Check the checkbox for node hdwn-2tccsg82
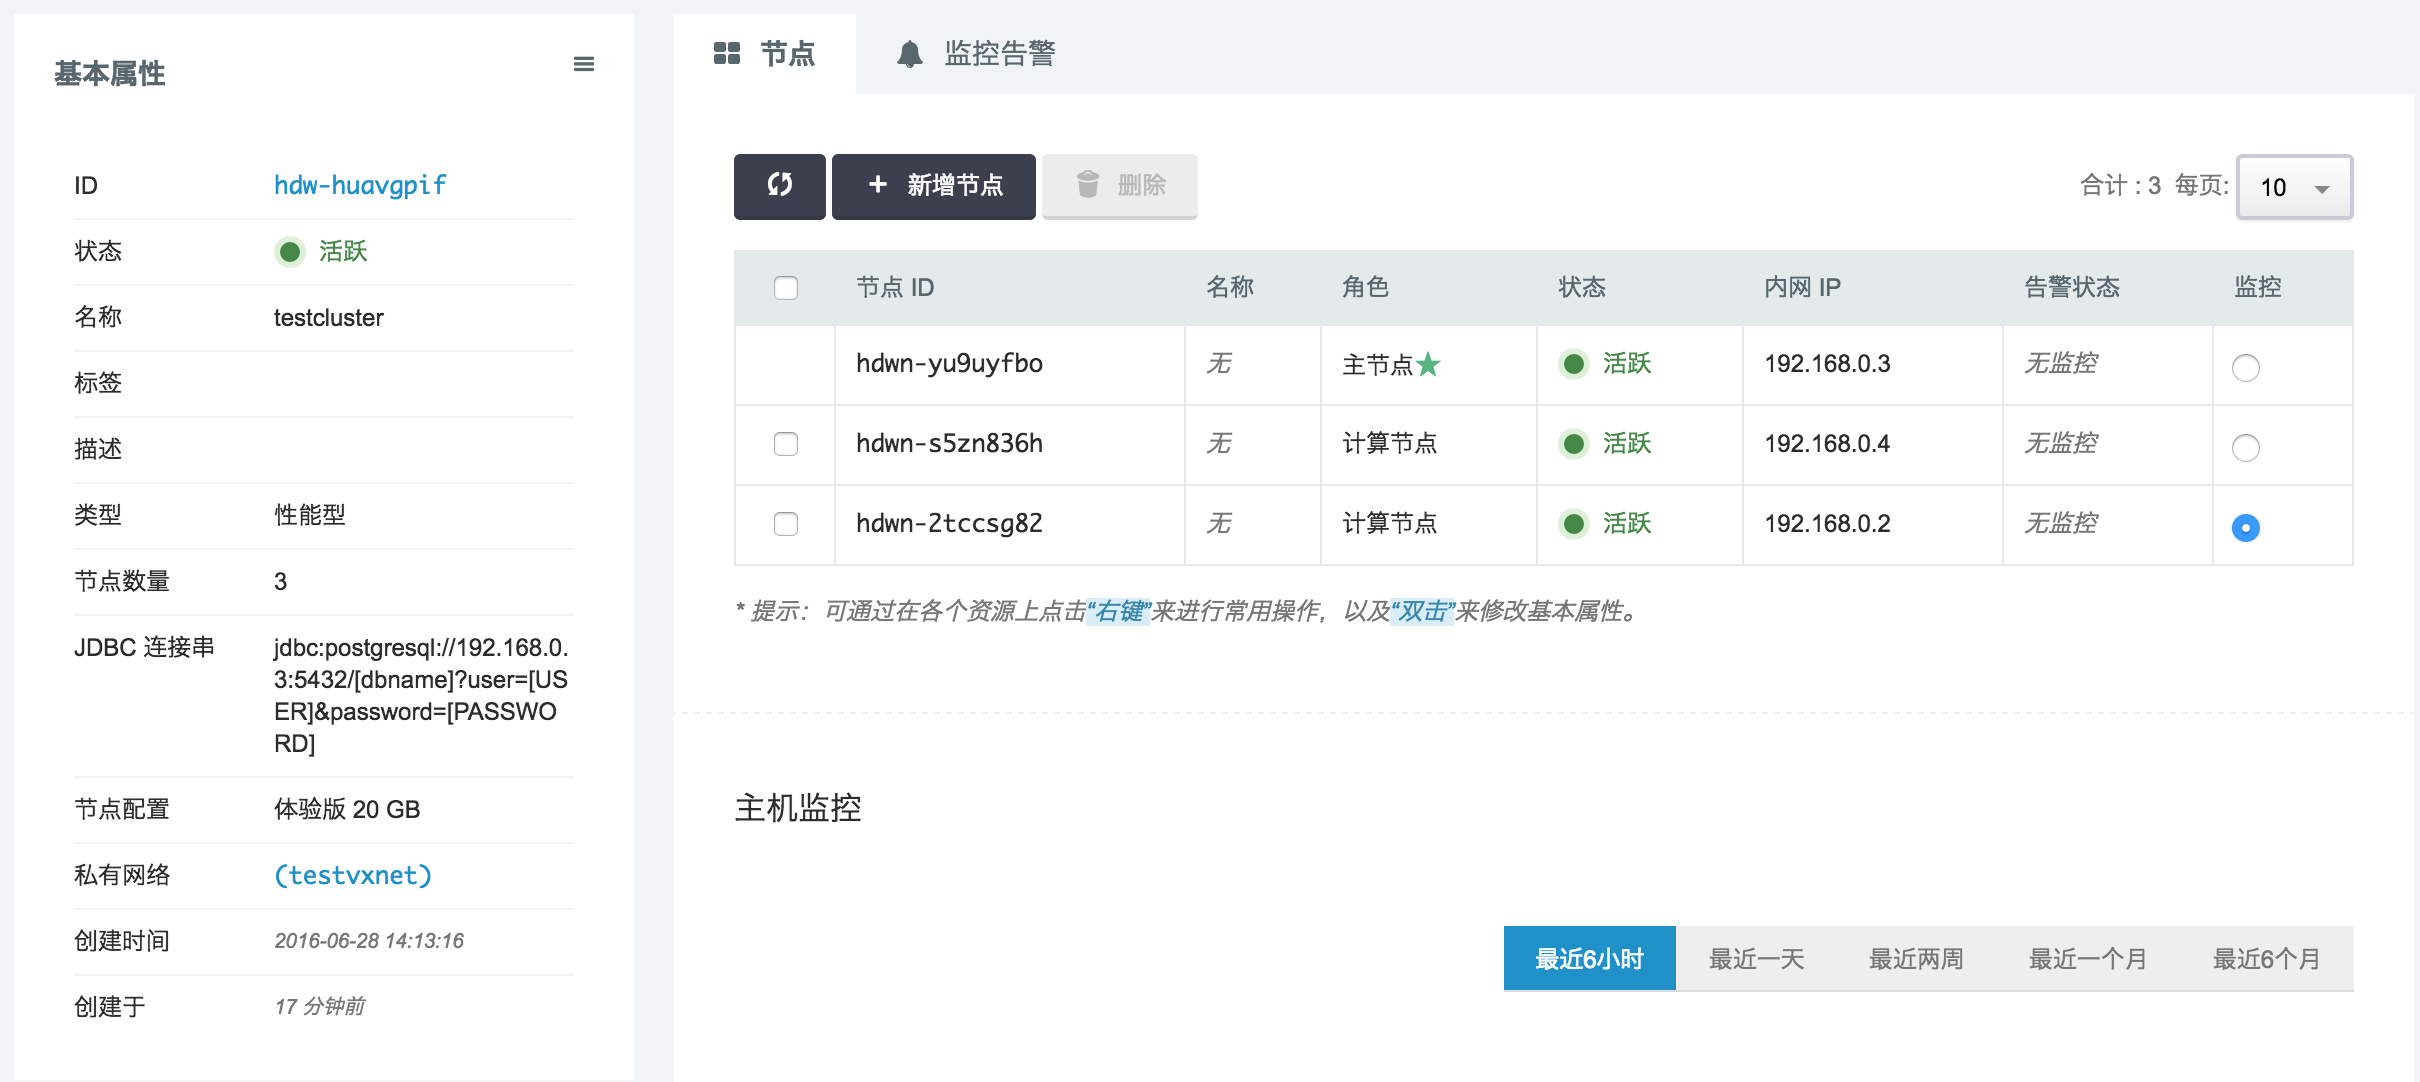This screenshot has width=2420, height=1082. pos(786,524)
